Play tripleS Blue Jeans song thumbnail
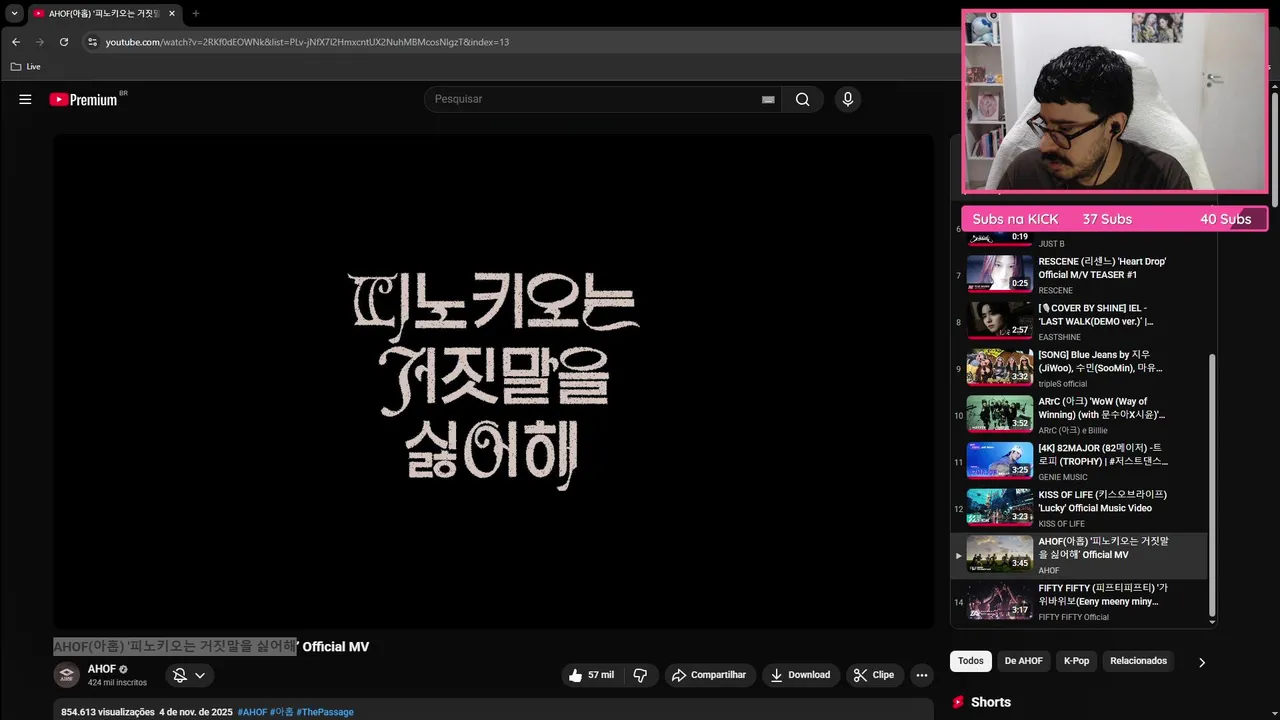The width and height of the screenshot is (1280, 720). 999,367
